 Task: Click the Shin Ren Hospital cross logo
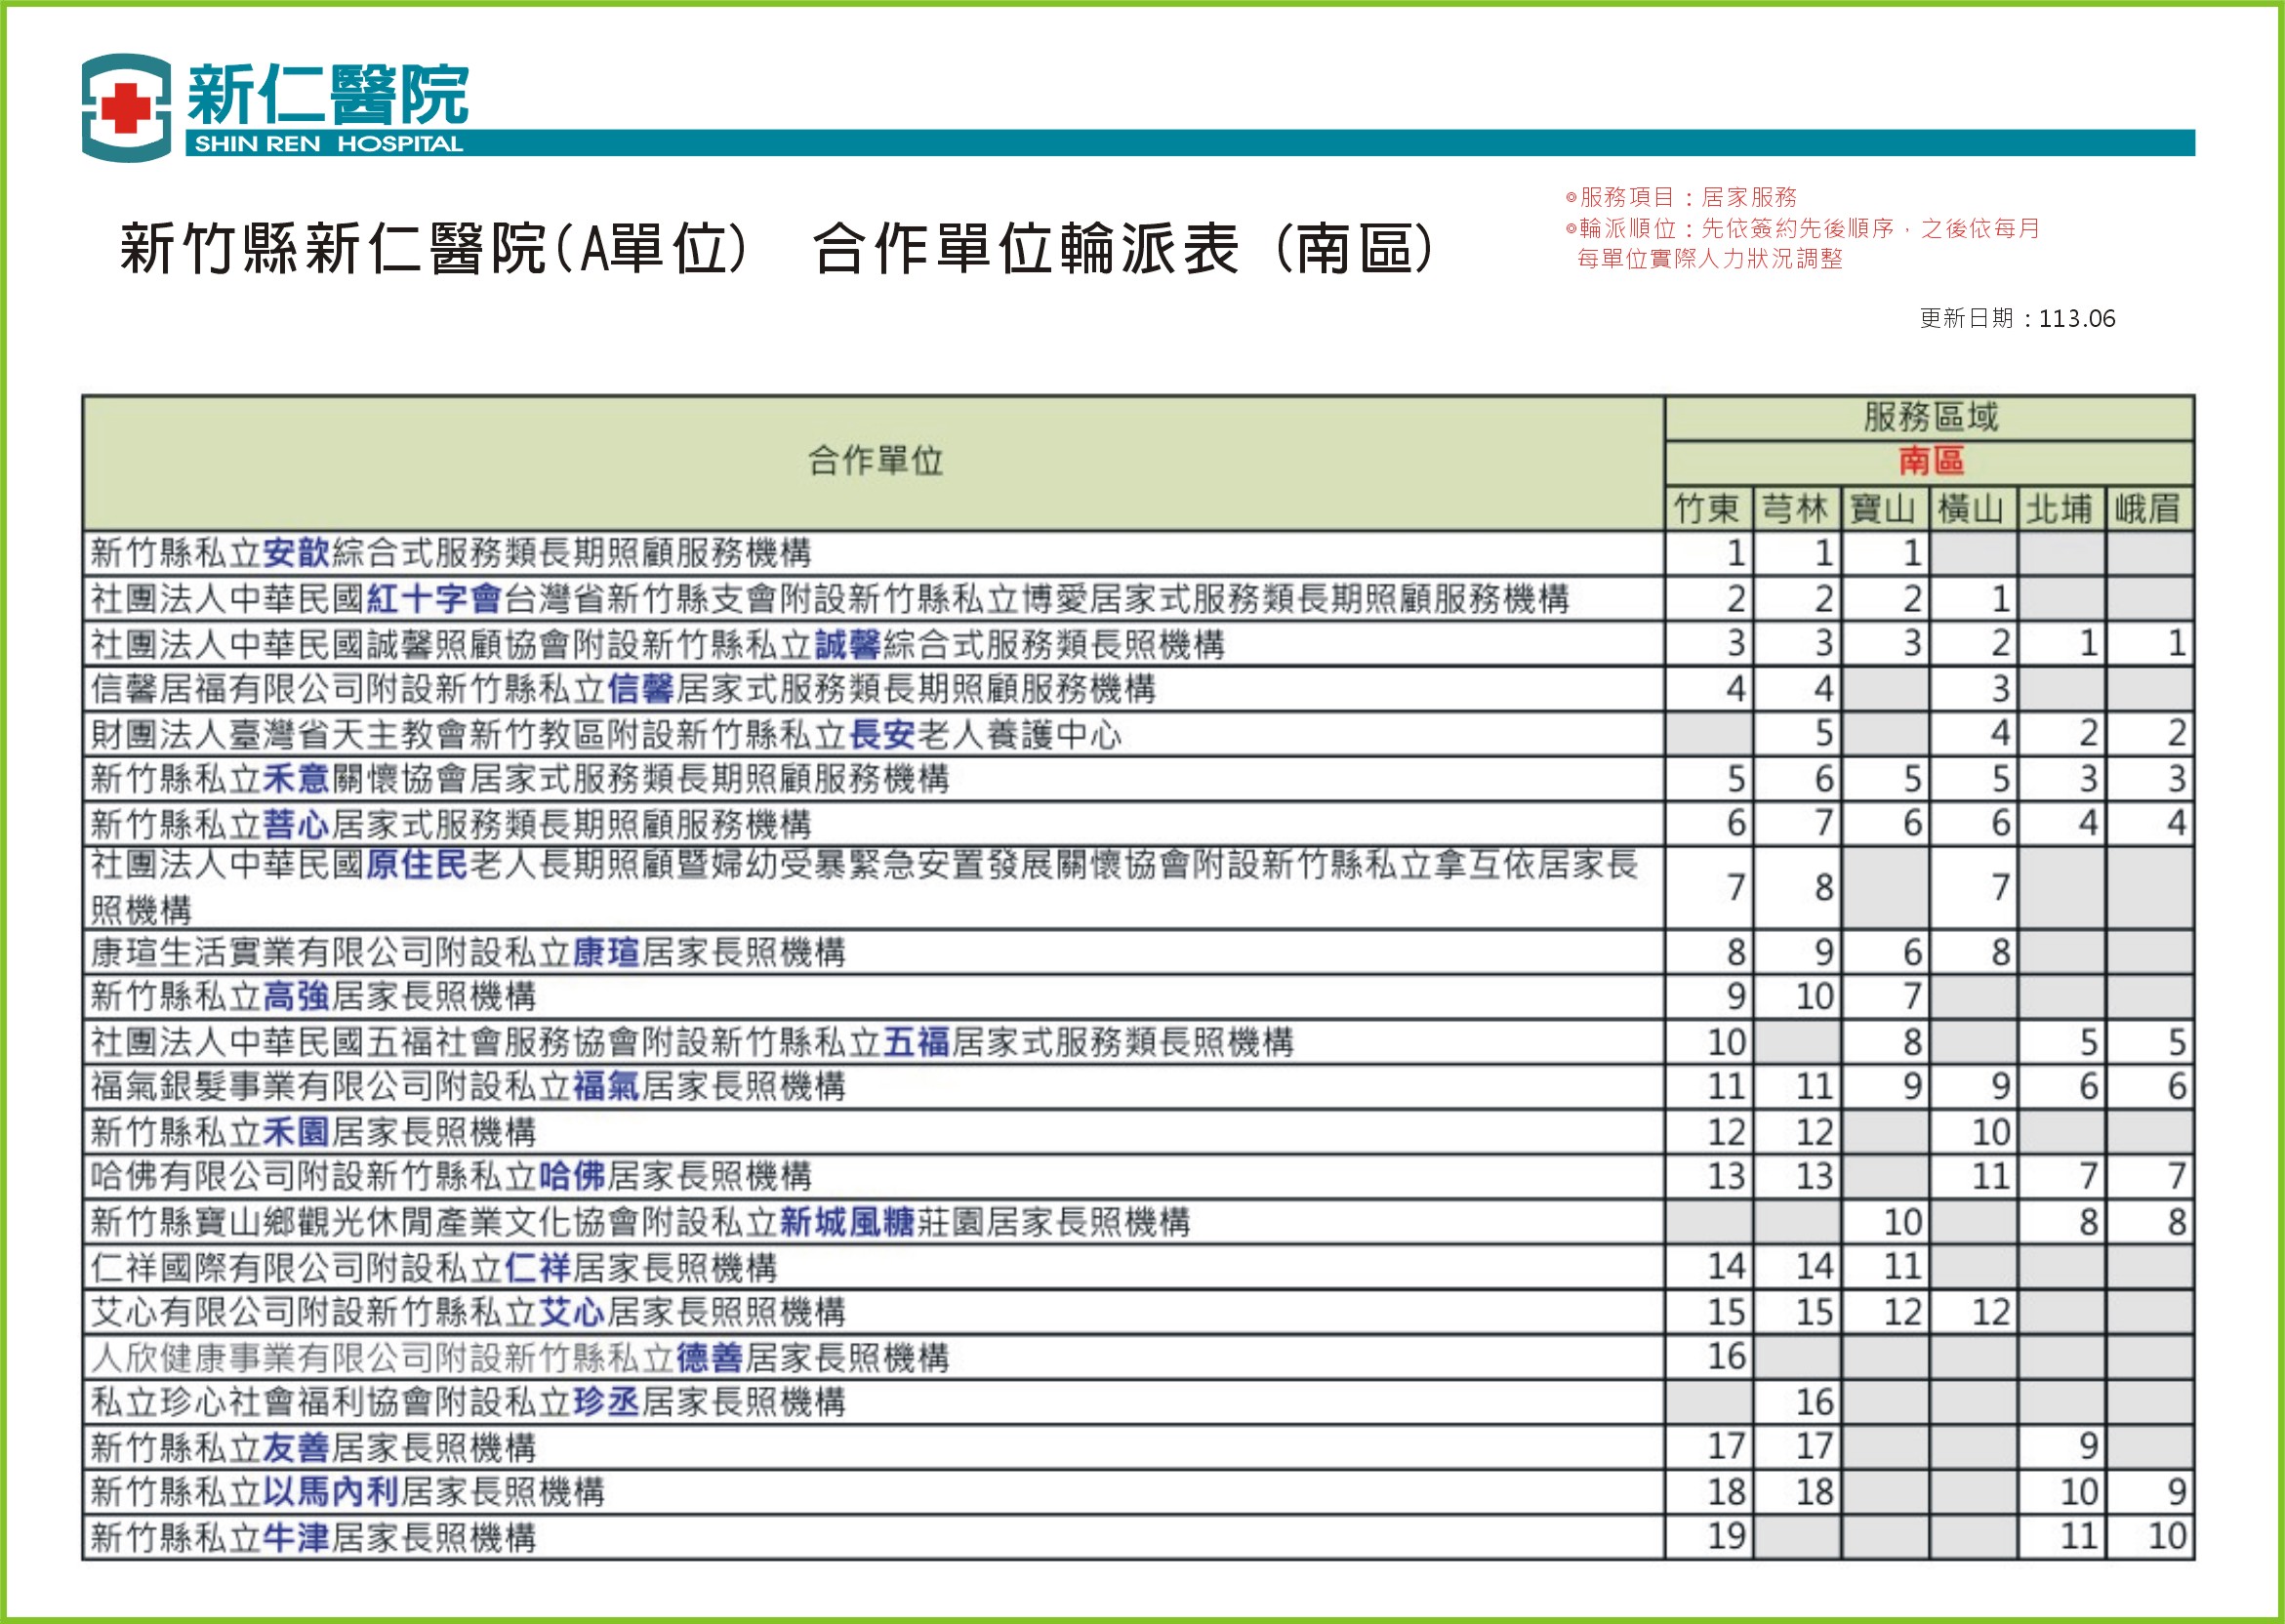[x=126, y=108]
